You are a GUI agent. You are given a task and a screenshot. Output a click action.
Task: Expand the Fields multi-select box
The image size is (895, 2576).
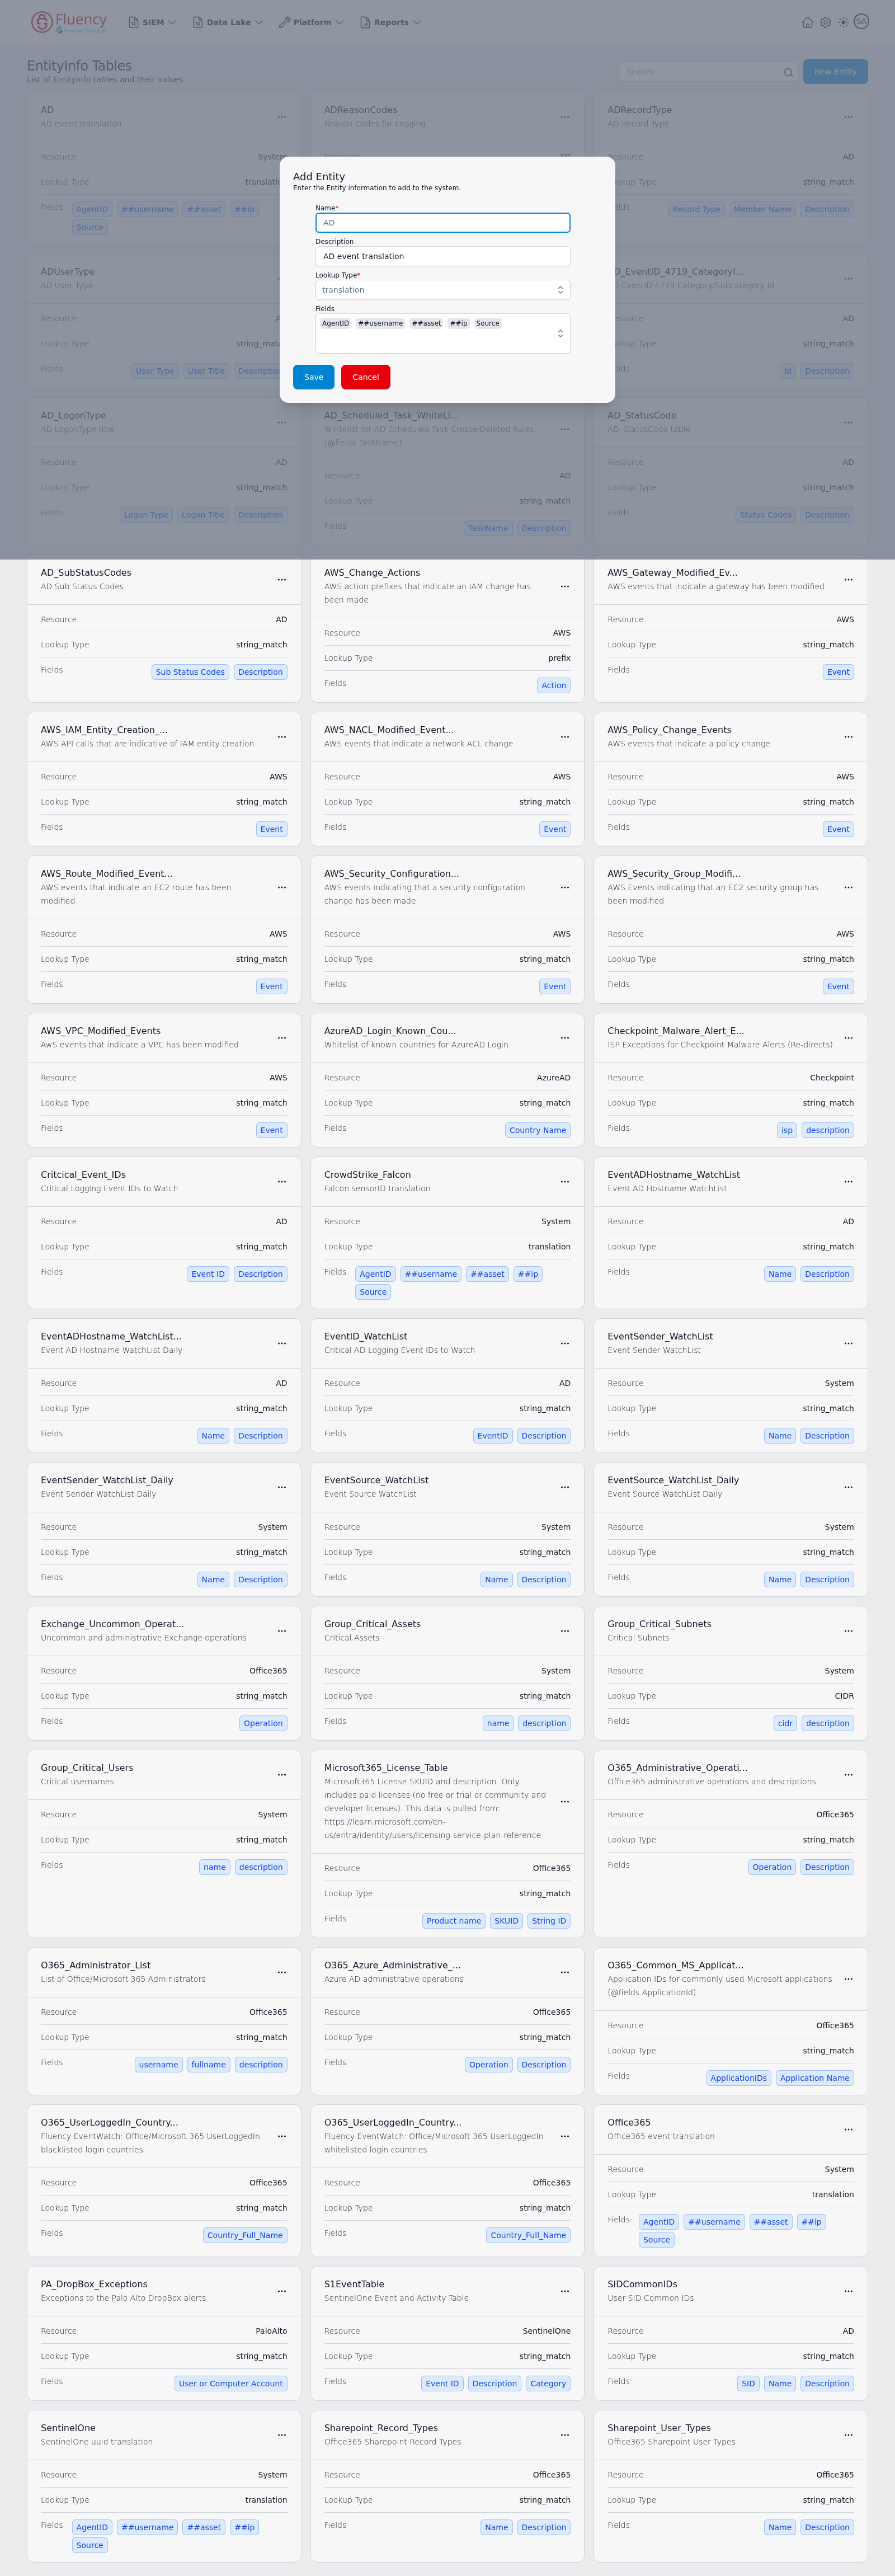click(443, 334)
